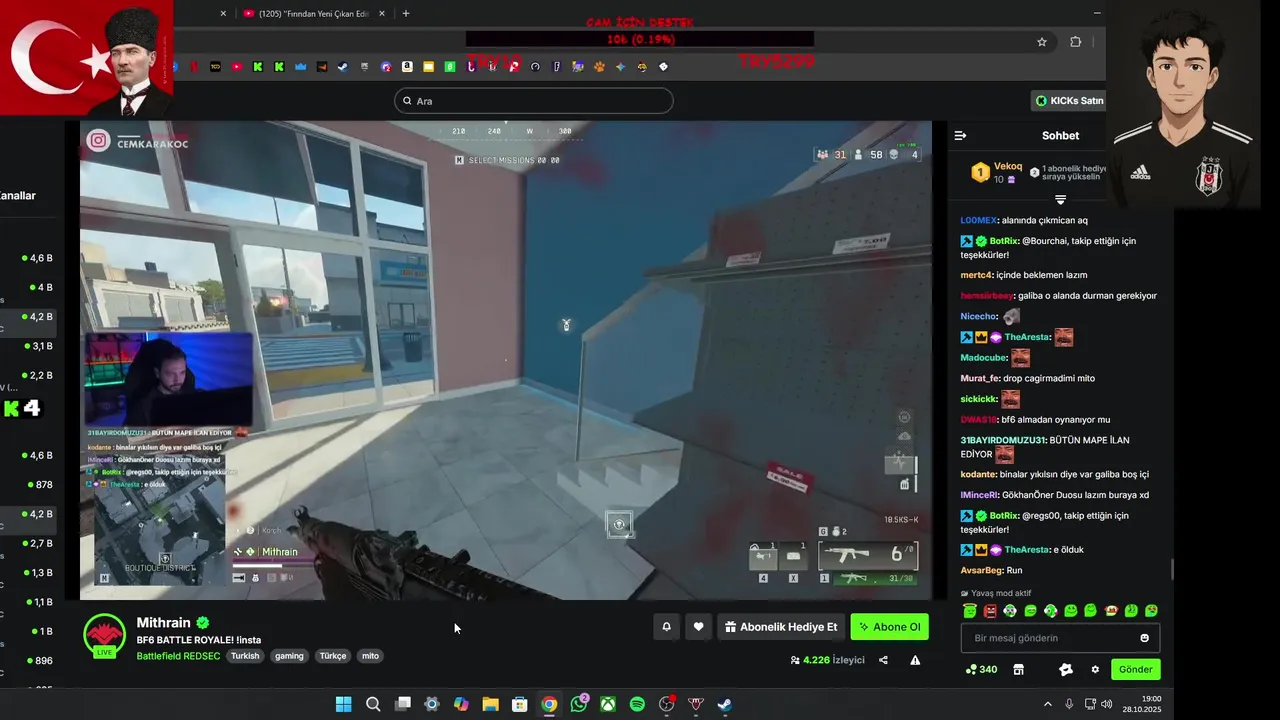Click the Gönder send button
The image size is (1280, 720).
1136,669
